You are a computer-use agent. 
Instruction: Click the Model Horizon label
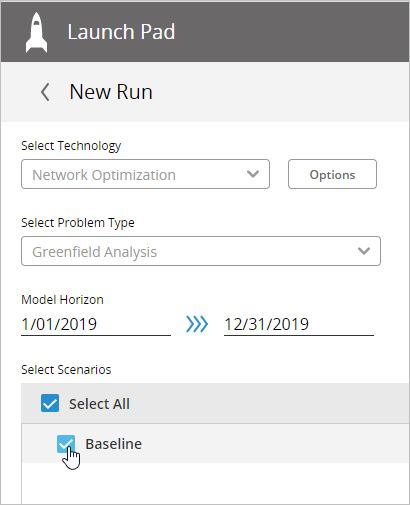pos(62,300)
